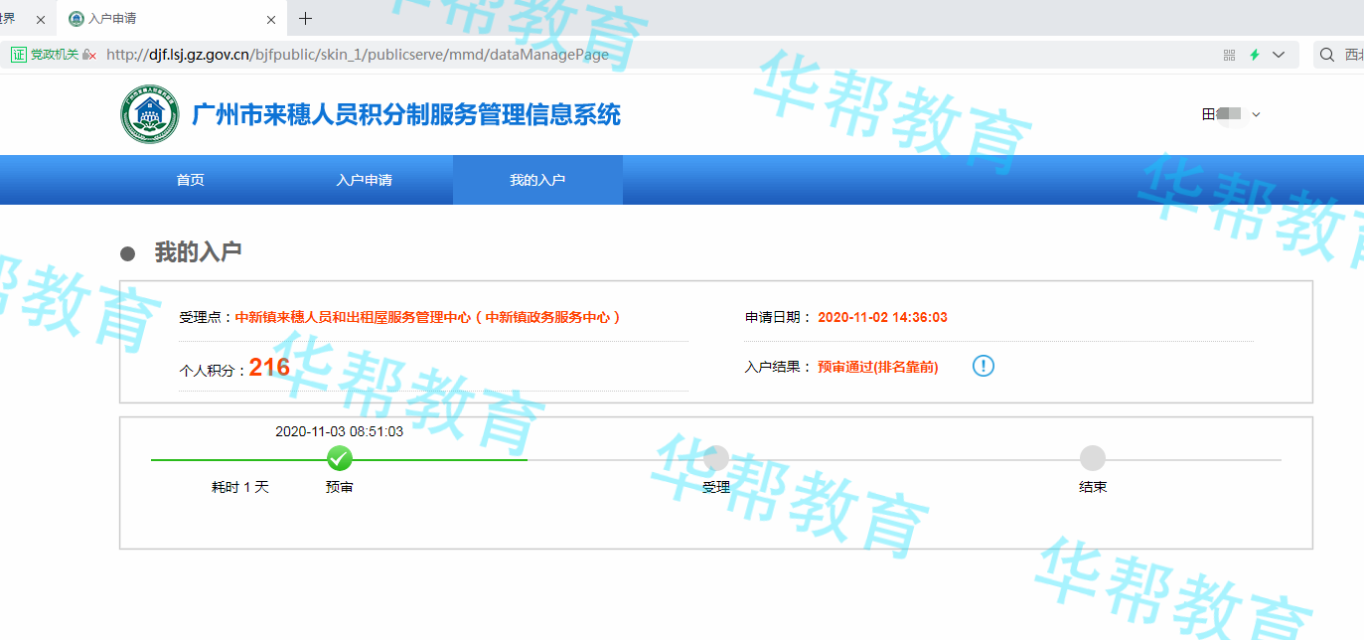
Task: Click the Guangzhou points system logo emblem
Action: click(150, 114)
